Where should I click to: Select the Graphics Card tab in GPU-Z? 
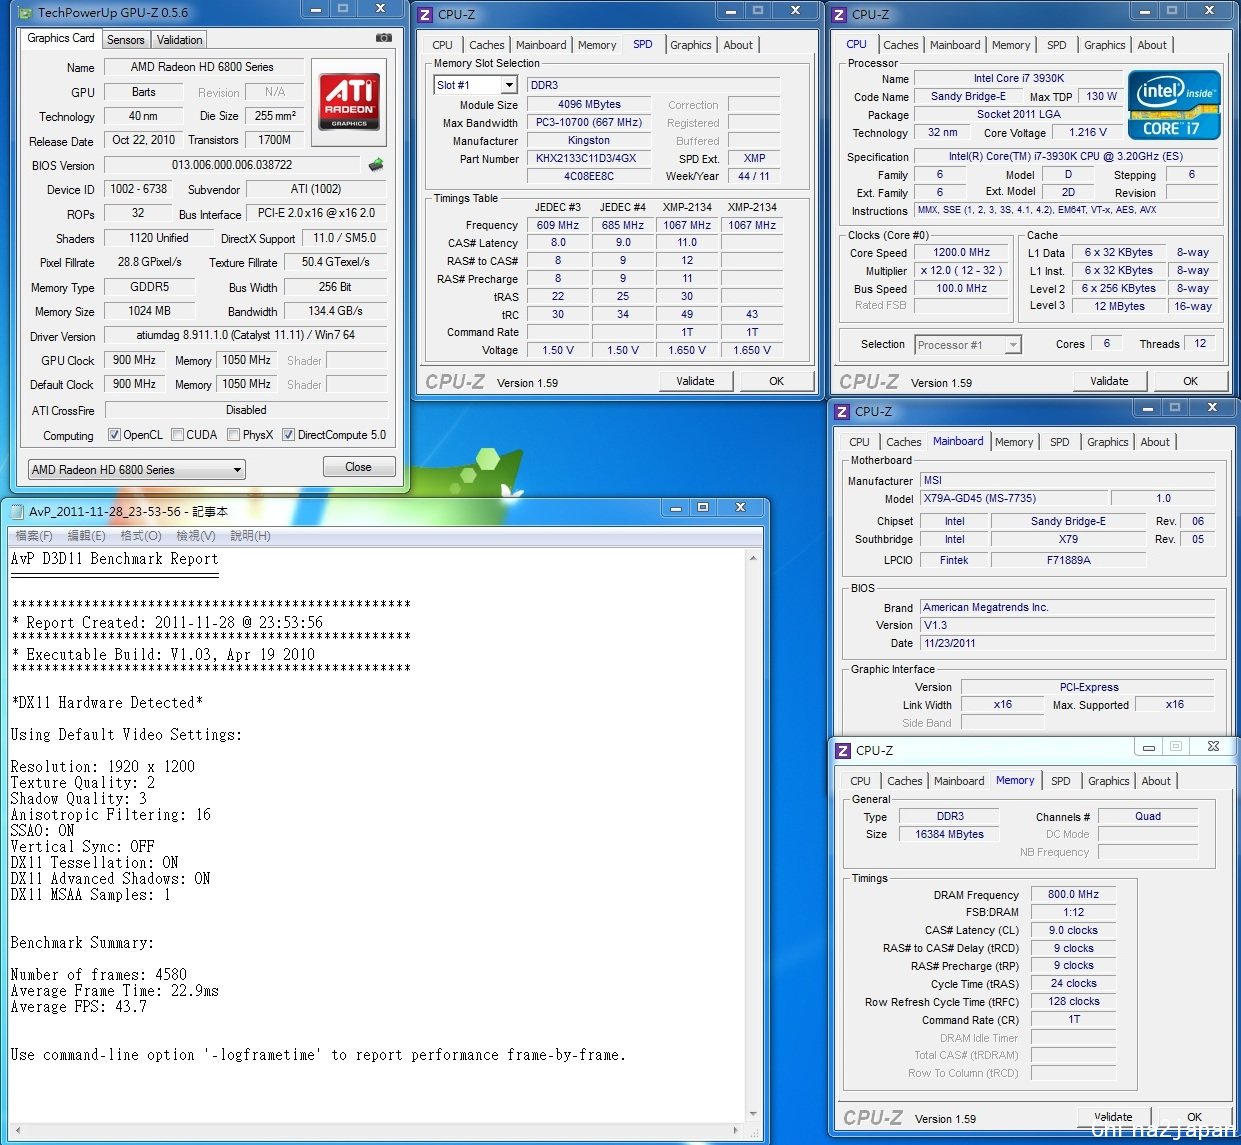click(x=61, y=38)
